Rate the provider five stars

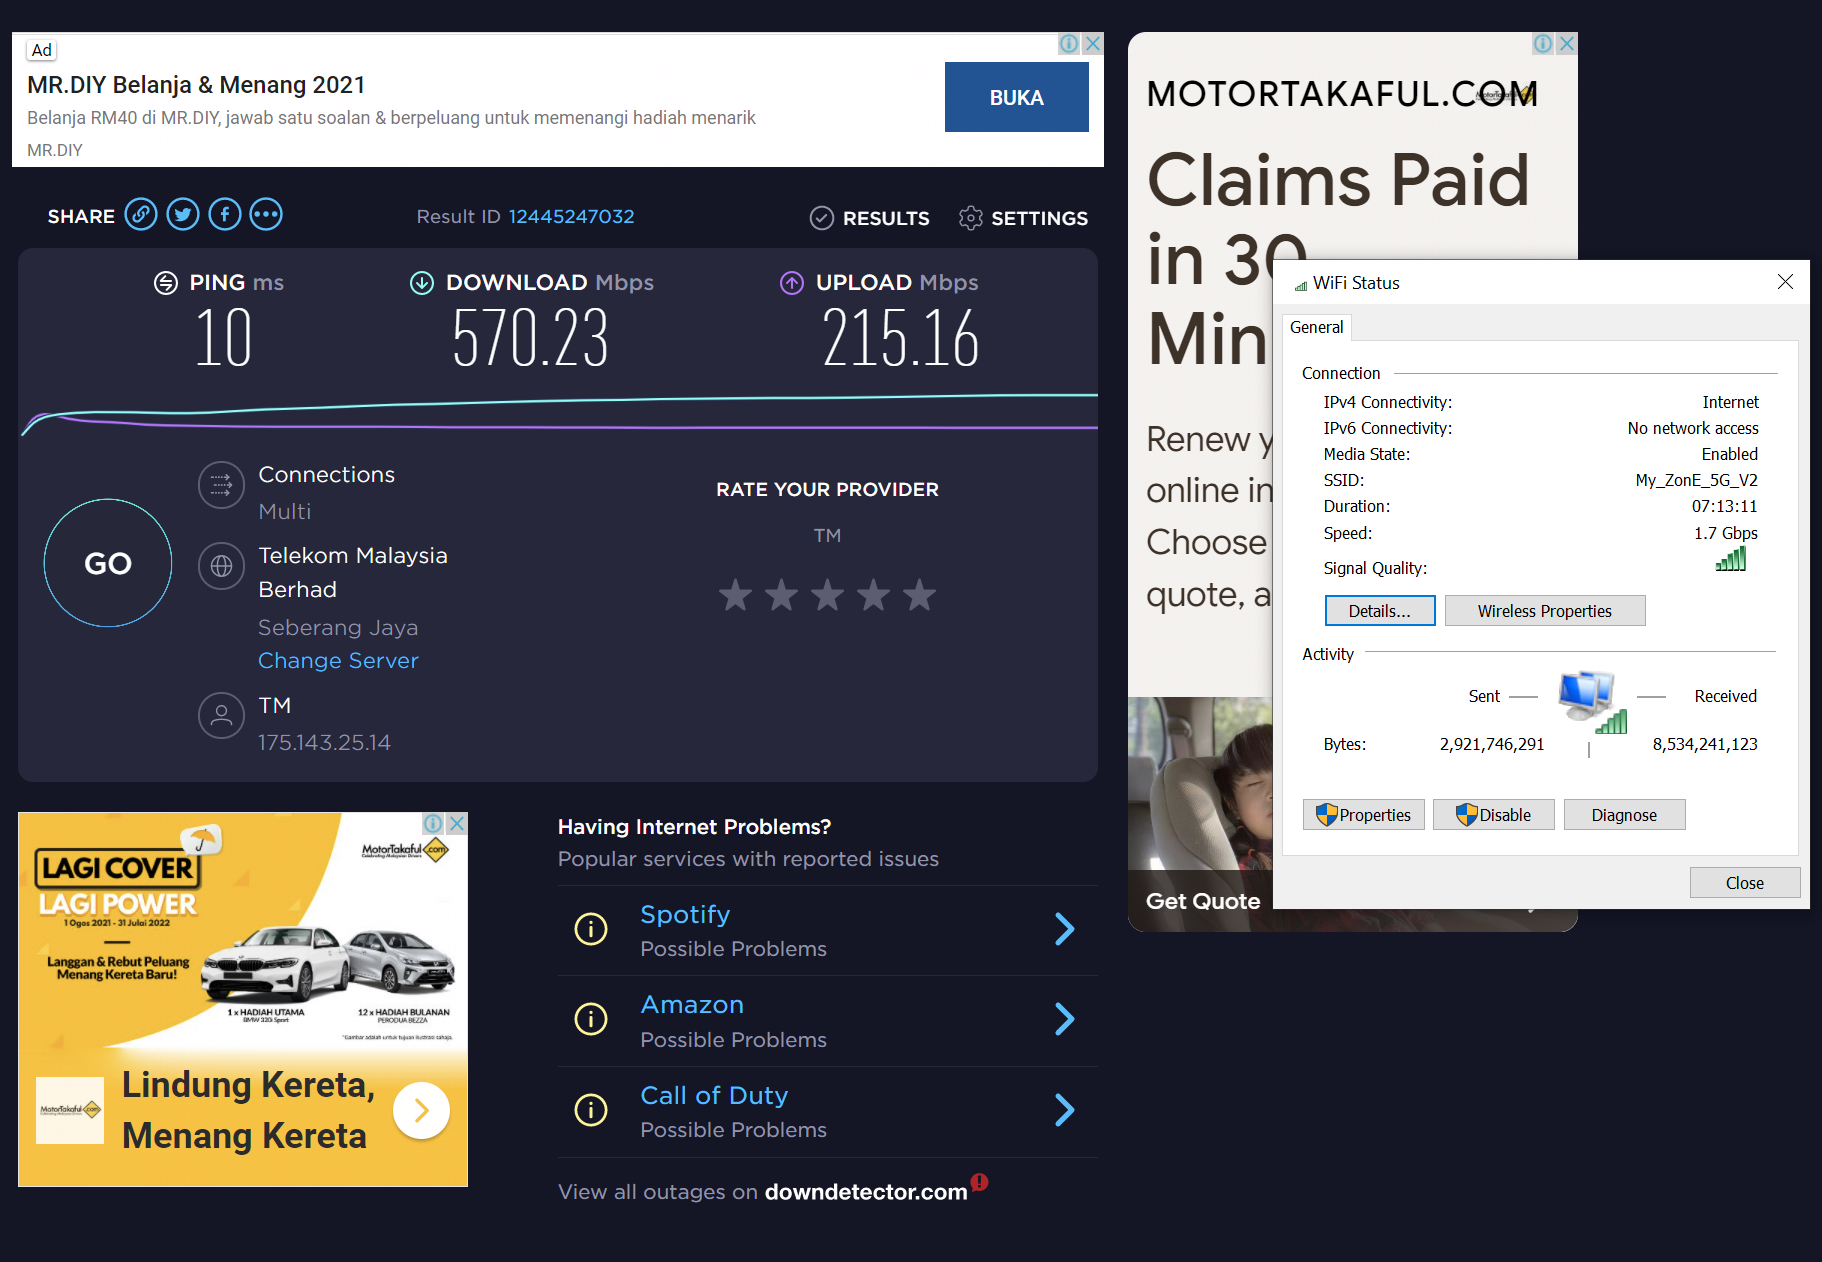[x=919, y=595]
